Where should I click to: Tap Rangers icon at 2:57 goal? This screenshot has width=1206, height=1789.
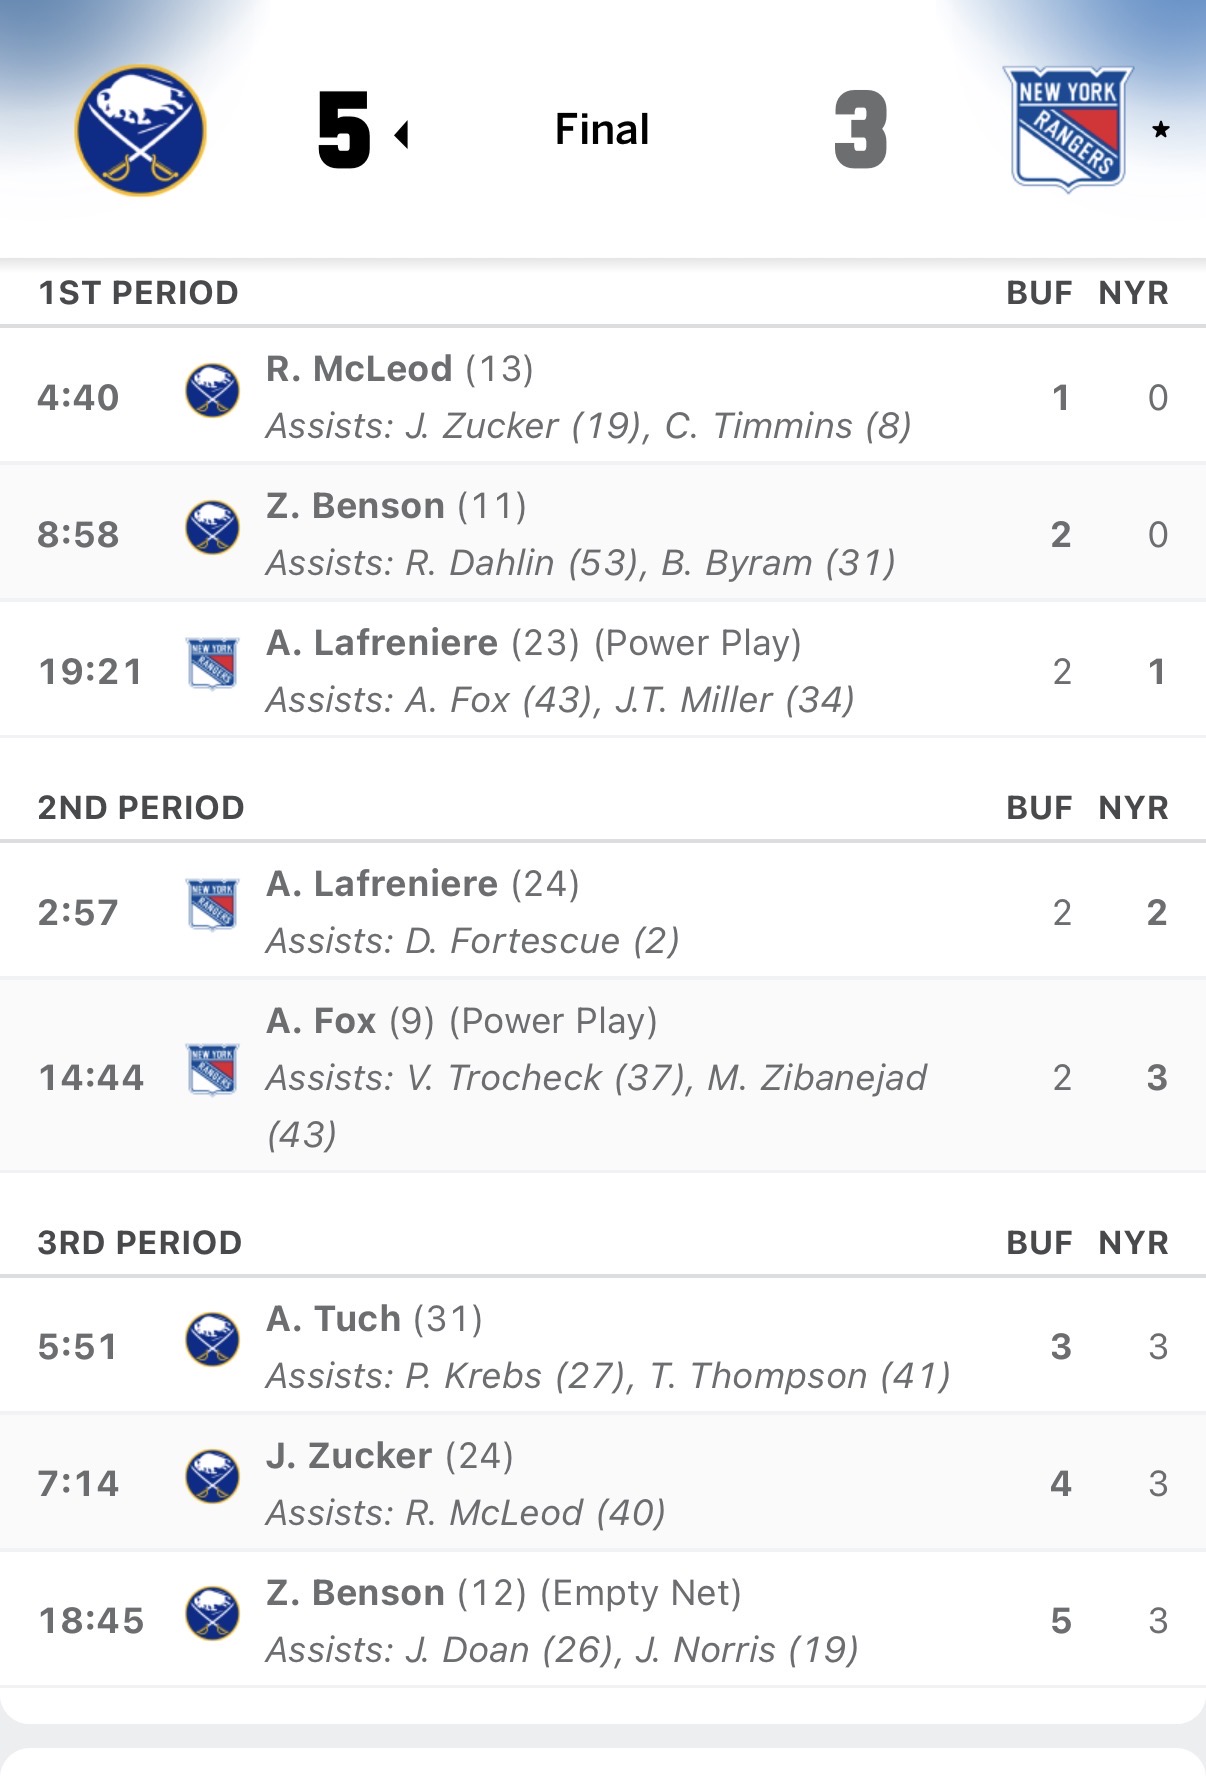pyautogui.click(x=212, y=905)
